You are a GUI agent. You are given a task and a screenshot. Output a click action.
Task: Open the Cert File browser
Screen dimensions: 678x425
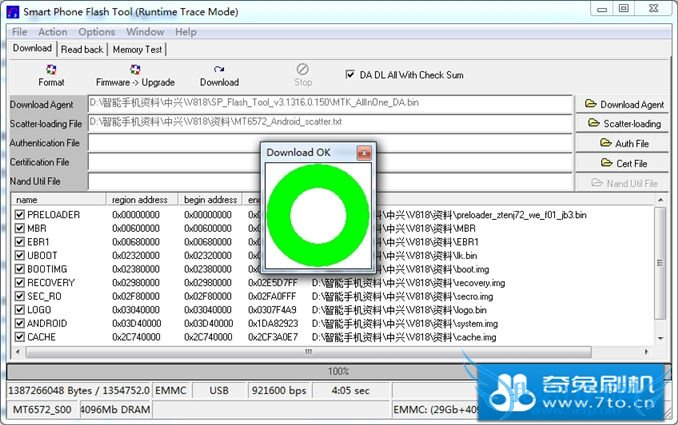coord(624,163)
